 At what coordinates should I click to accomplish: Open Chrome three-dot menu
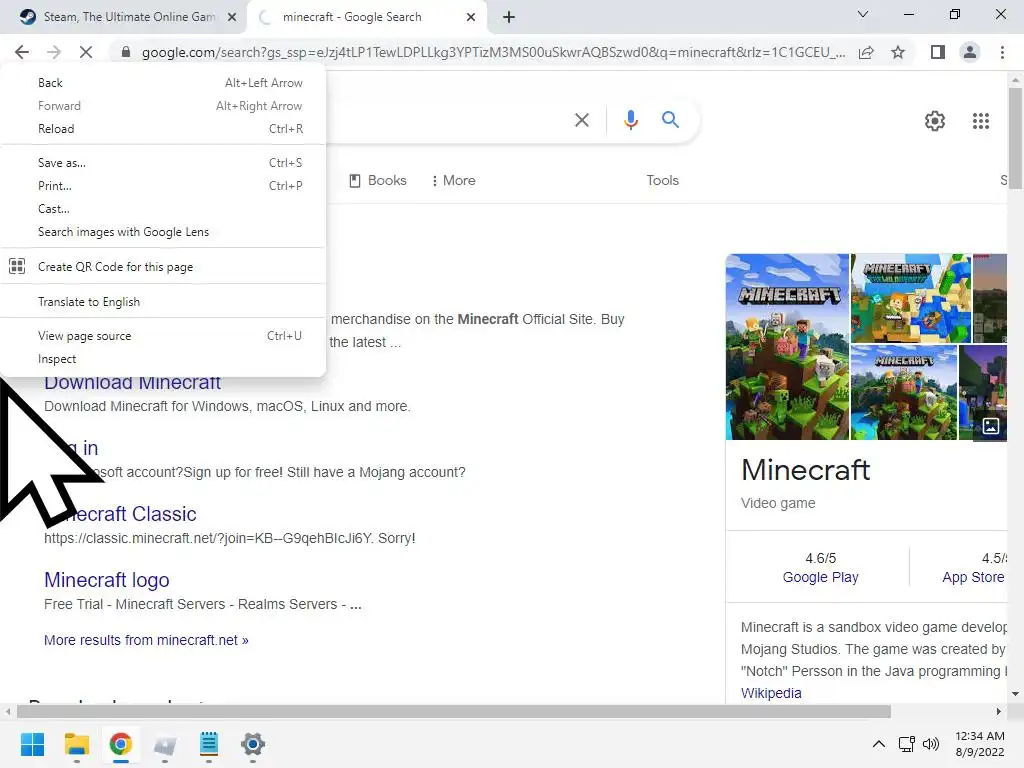pos(1002,52)
